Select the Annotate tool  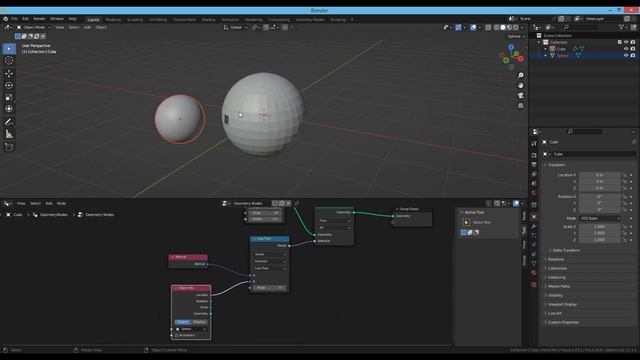coord(9,122)
